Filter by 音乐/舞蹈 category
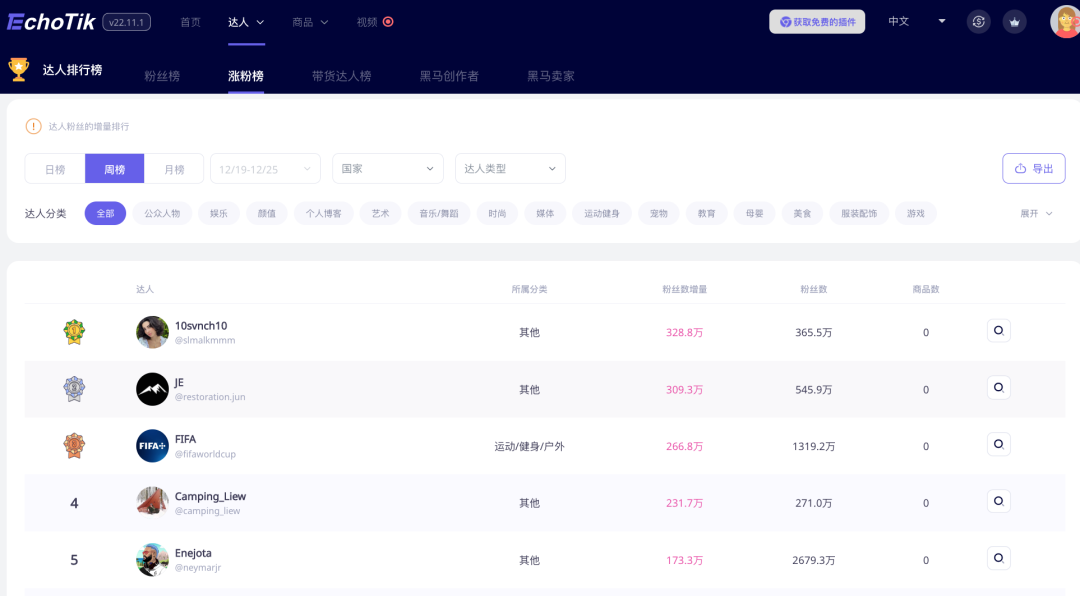 point(439,214)
